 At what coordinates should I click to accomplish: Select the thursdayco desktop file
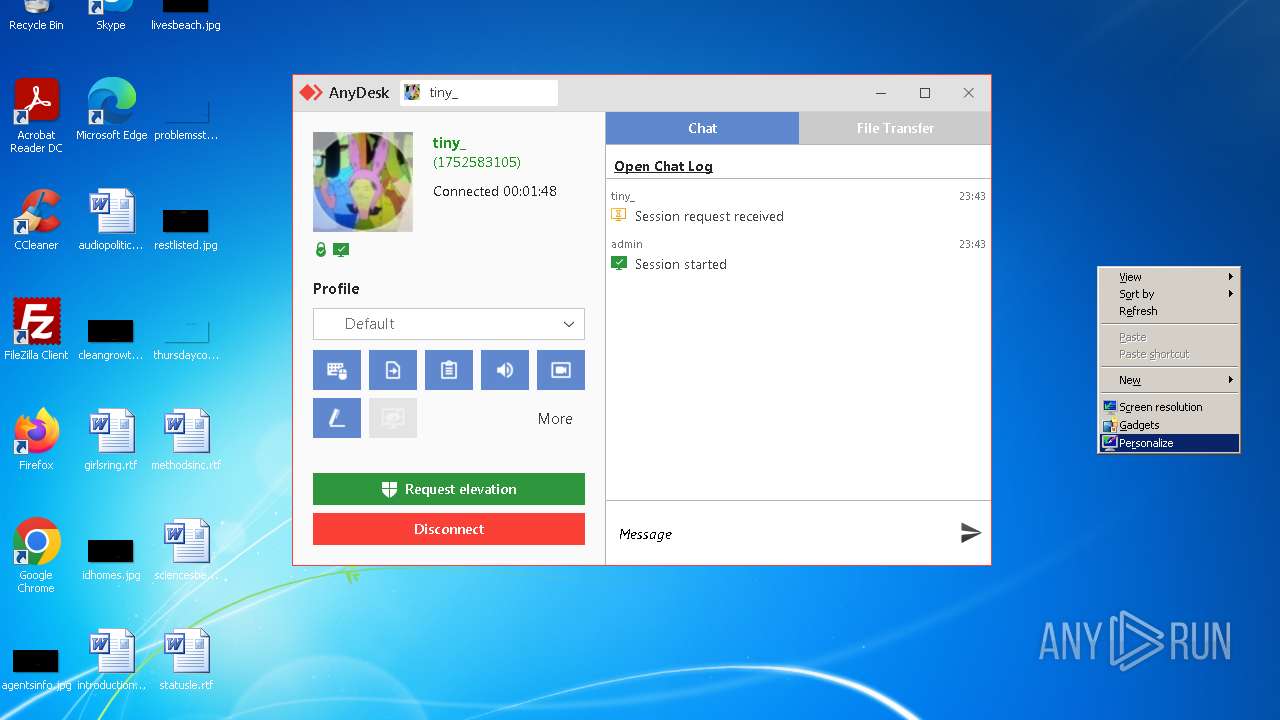186,338
